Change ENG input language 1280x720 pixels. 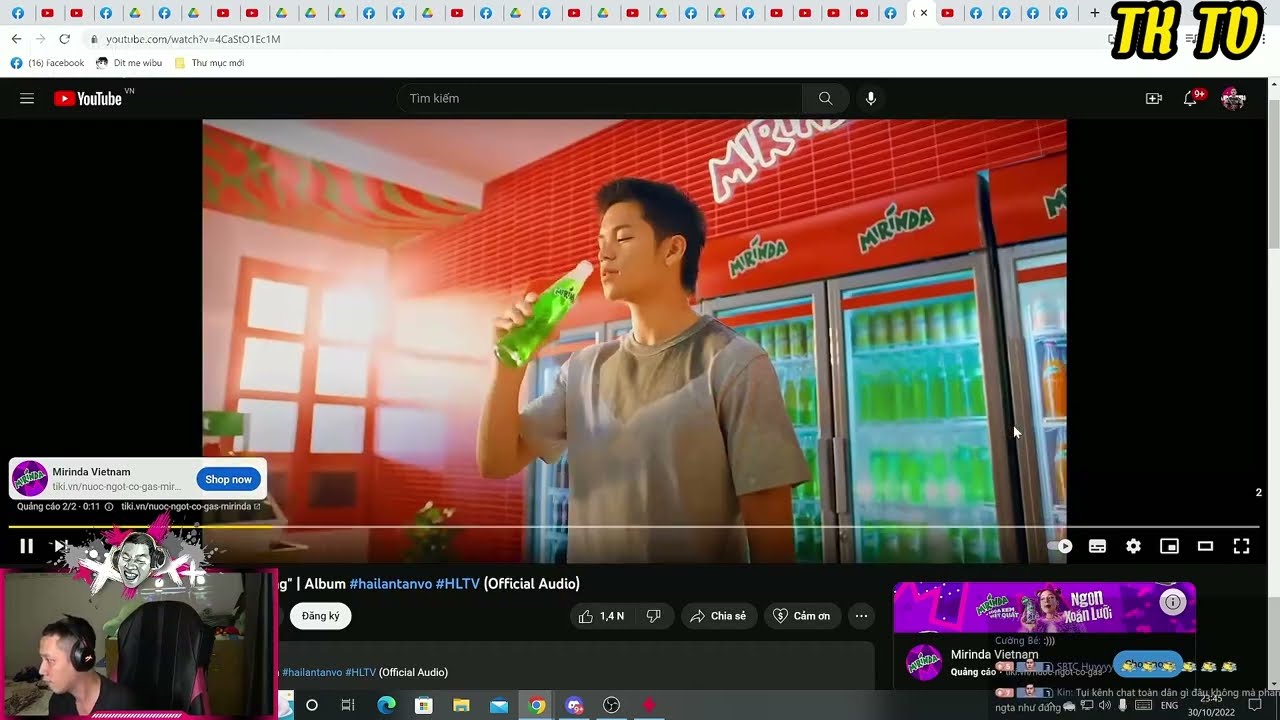(1169, 705)
